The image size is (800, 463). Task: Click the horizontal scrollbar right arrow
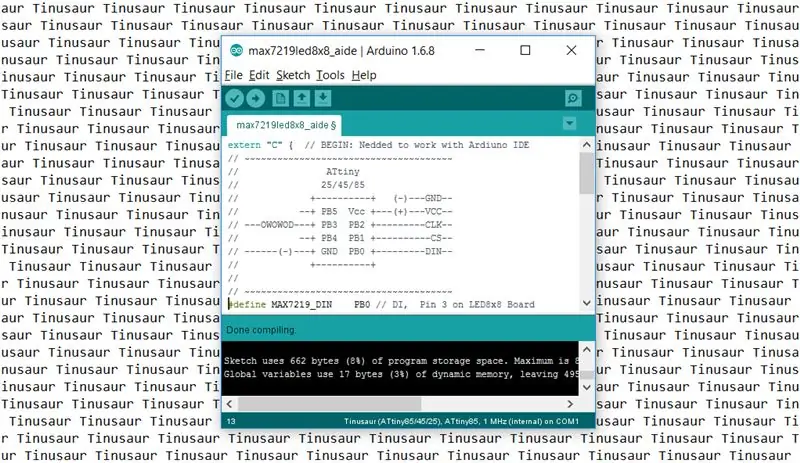click(570, 404)
